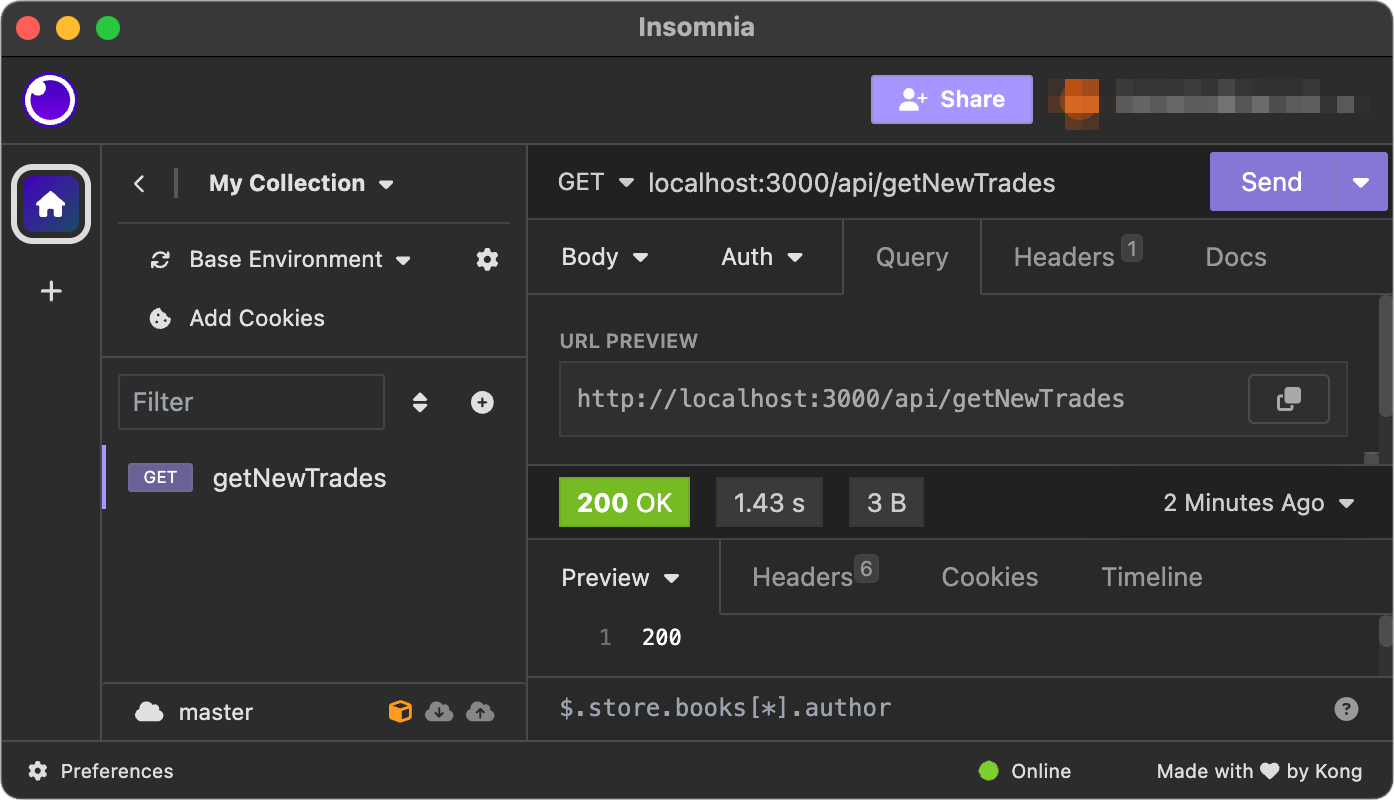This screenshot has width=1394, height=800.
Task: Click the Send button
Action: (x=1272, y=182)
